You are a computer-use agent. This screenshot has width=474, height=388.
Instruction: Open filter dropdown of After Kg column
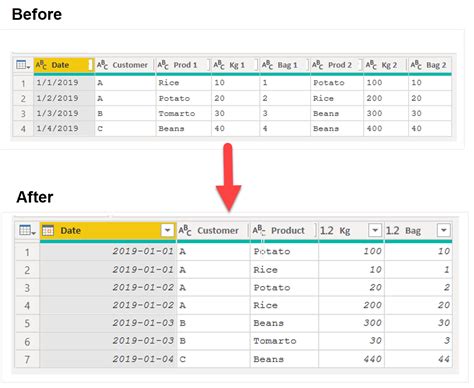(375, 230)
